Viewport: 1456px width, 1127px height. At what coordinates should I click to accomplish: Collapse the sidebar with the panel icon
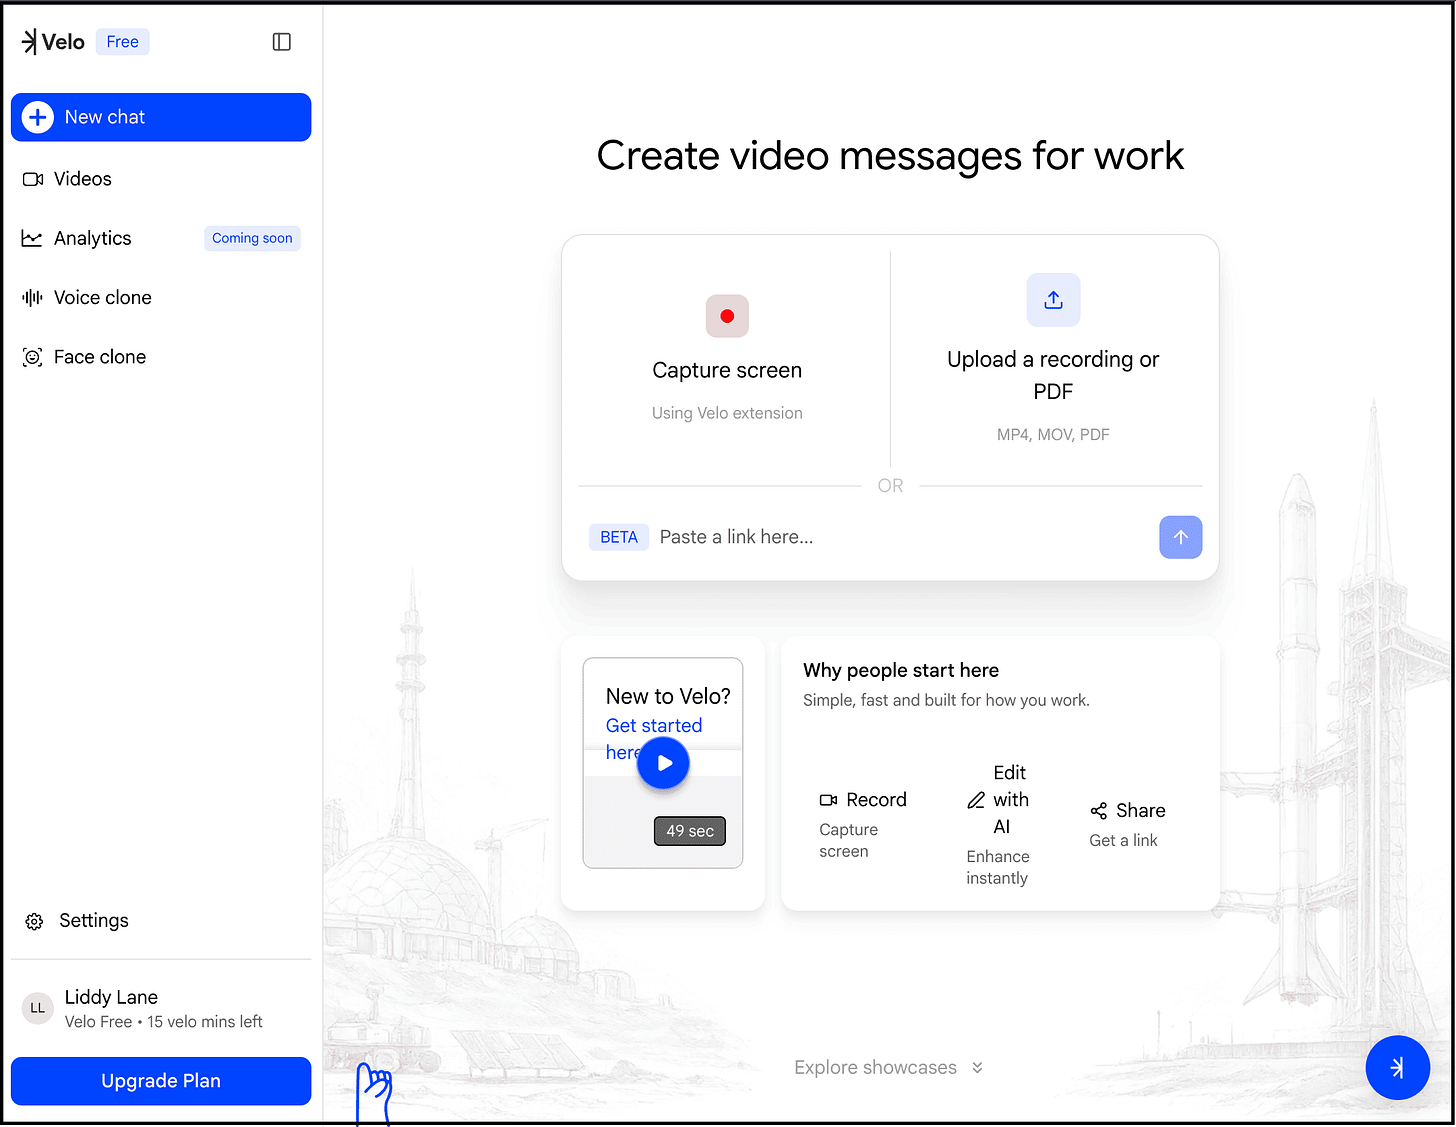pos(282,42)
